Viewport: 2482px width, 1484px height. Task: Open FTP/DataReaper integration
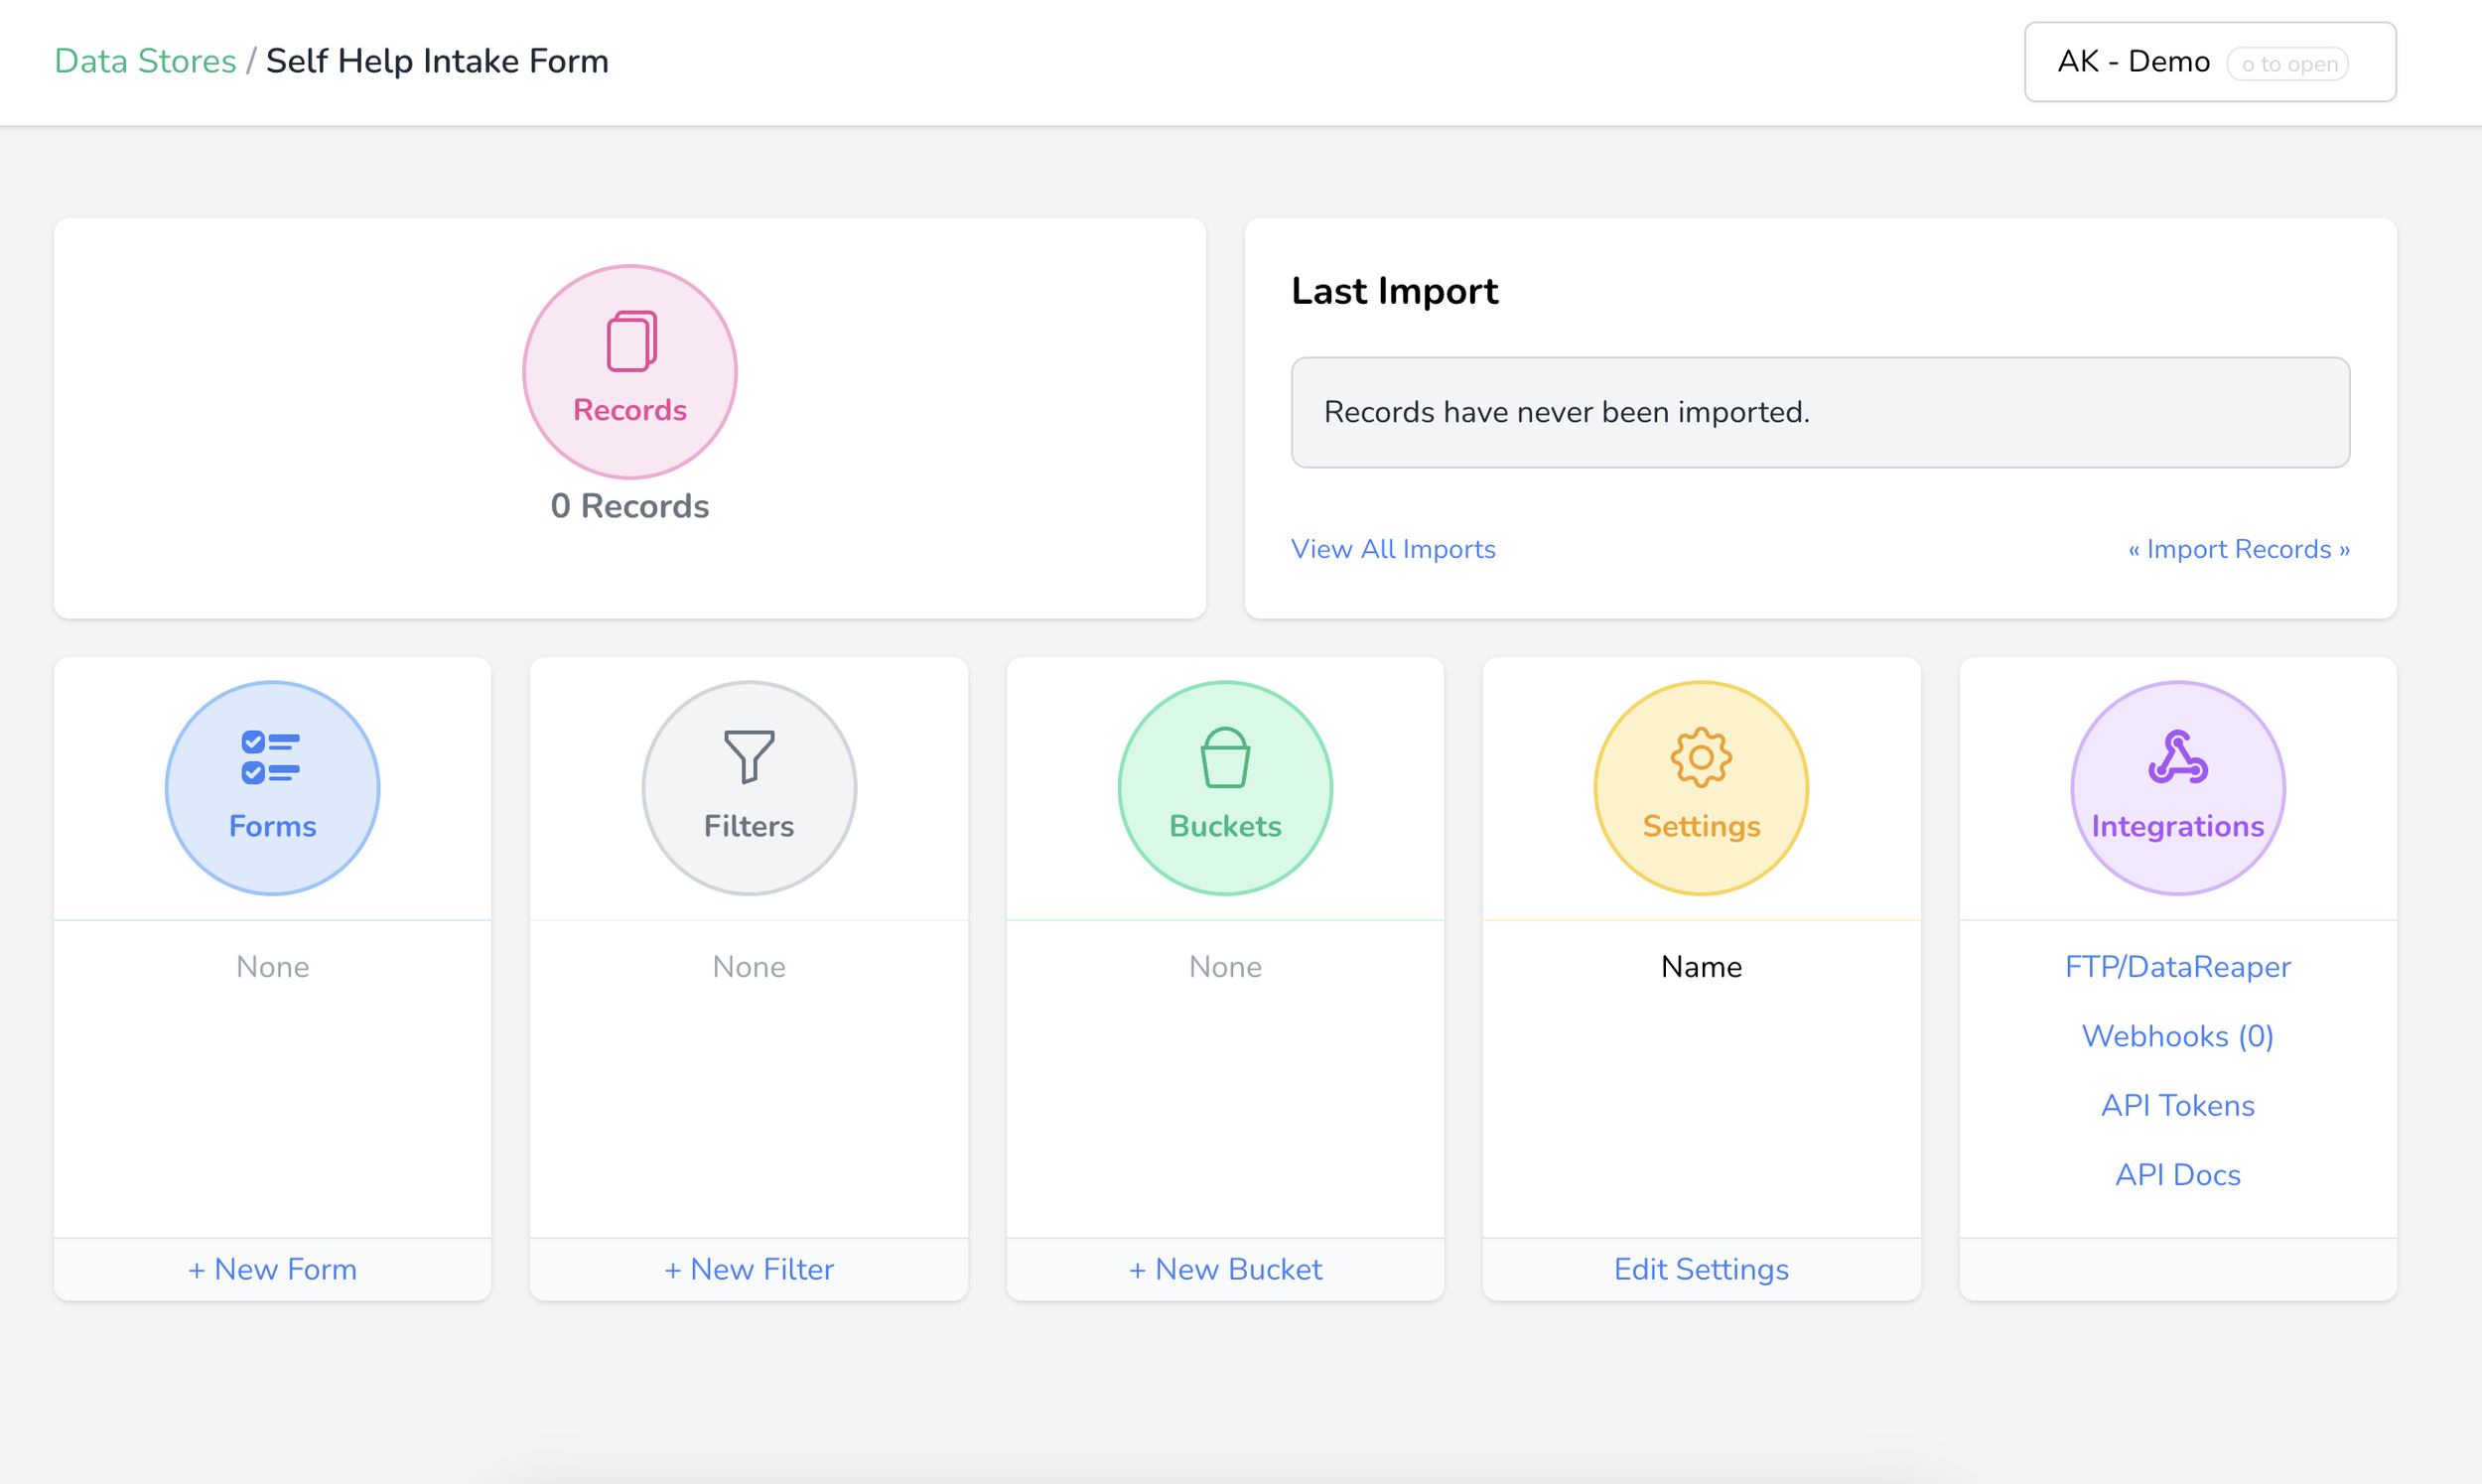(2178, 967)
